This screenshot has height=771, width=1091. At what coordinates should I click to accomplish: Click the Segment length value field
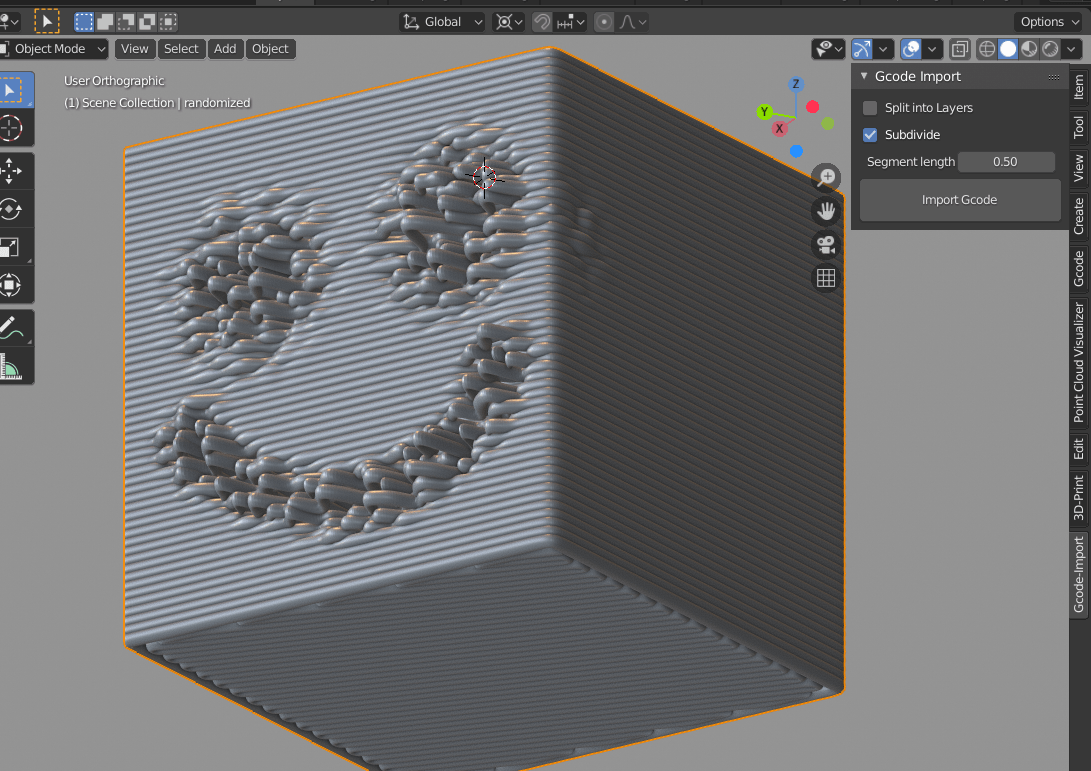[1006, 161]
